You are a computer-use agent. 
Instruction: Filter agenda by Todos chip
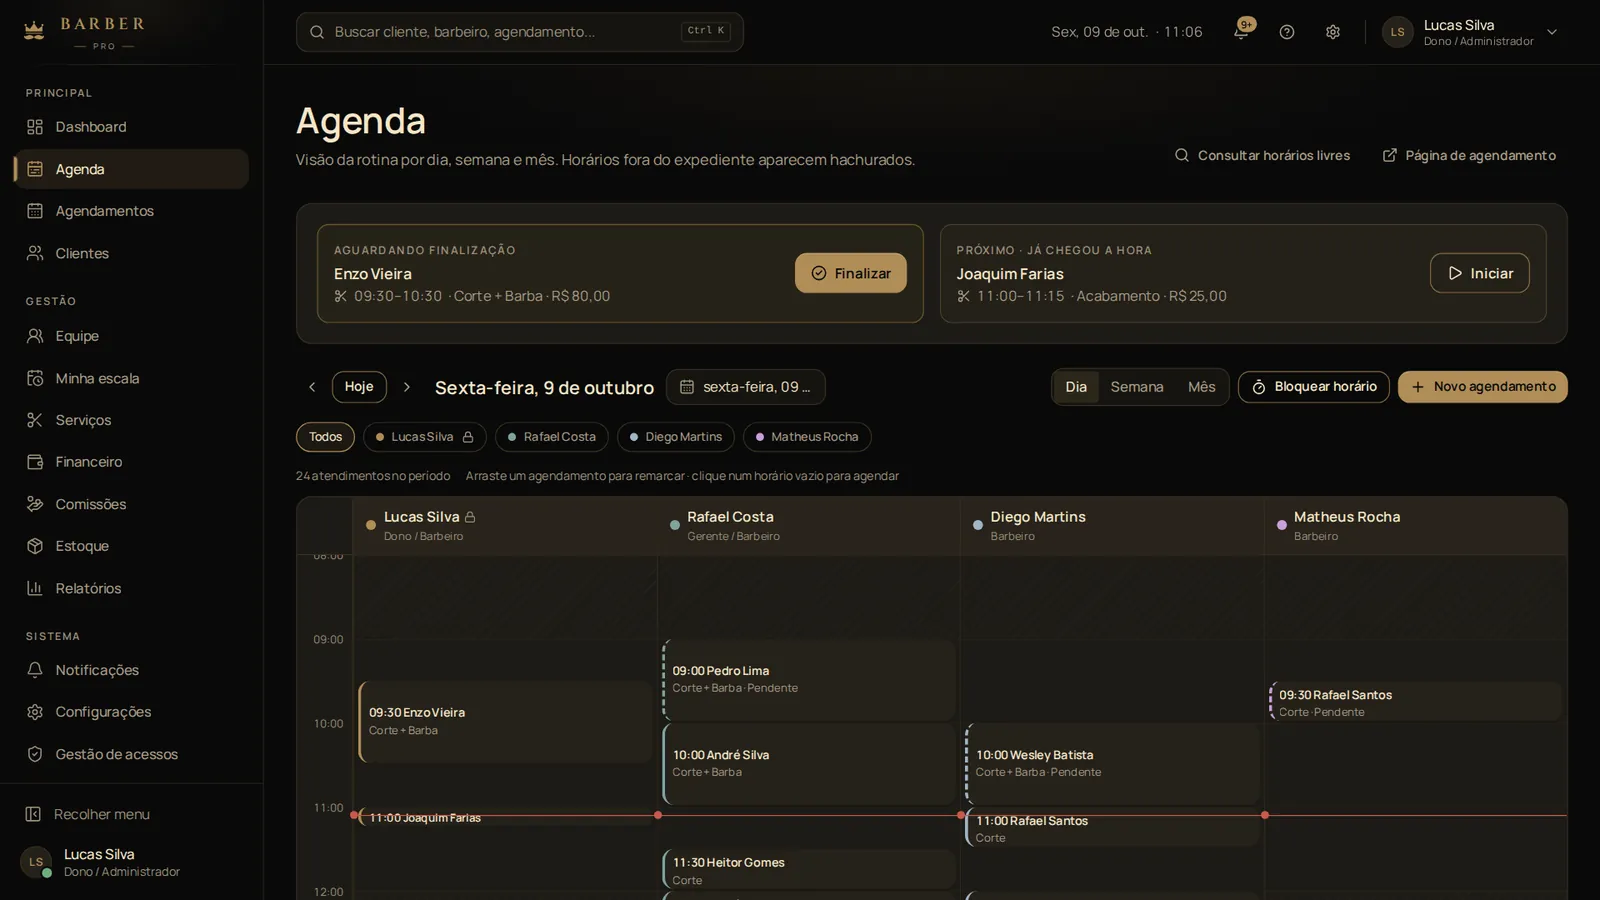[325, 437]
